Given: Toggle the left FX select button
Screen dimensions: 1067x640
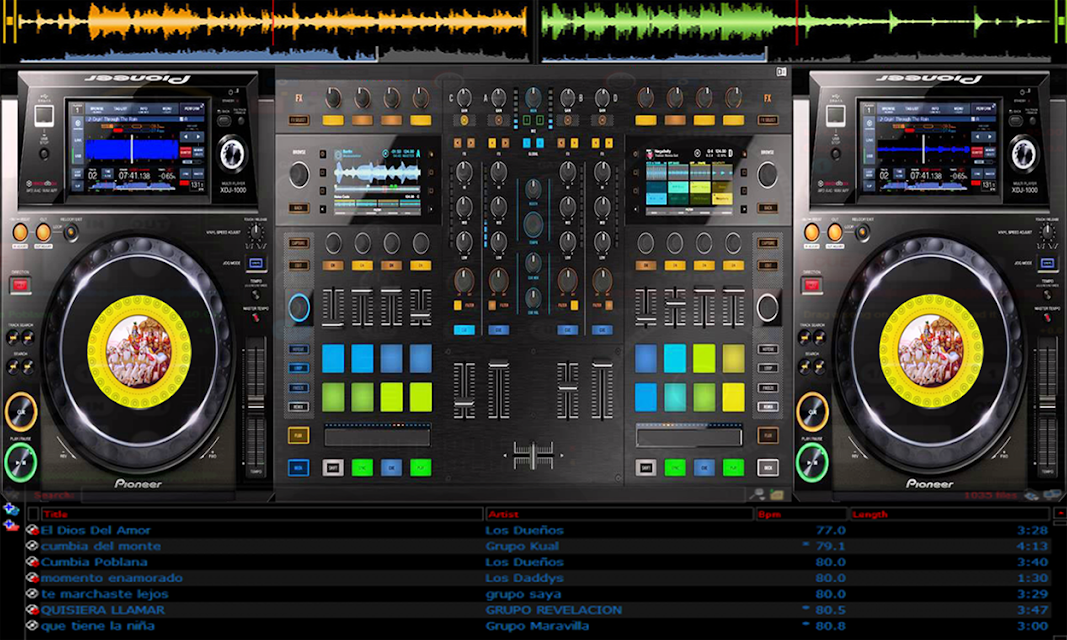Looking at the screenshot, I should (x=298, y=120).
